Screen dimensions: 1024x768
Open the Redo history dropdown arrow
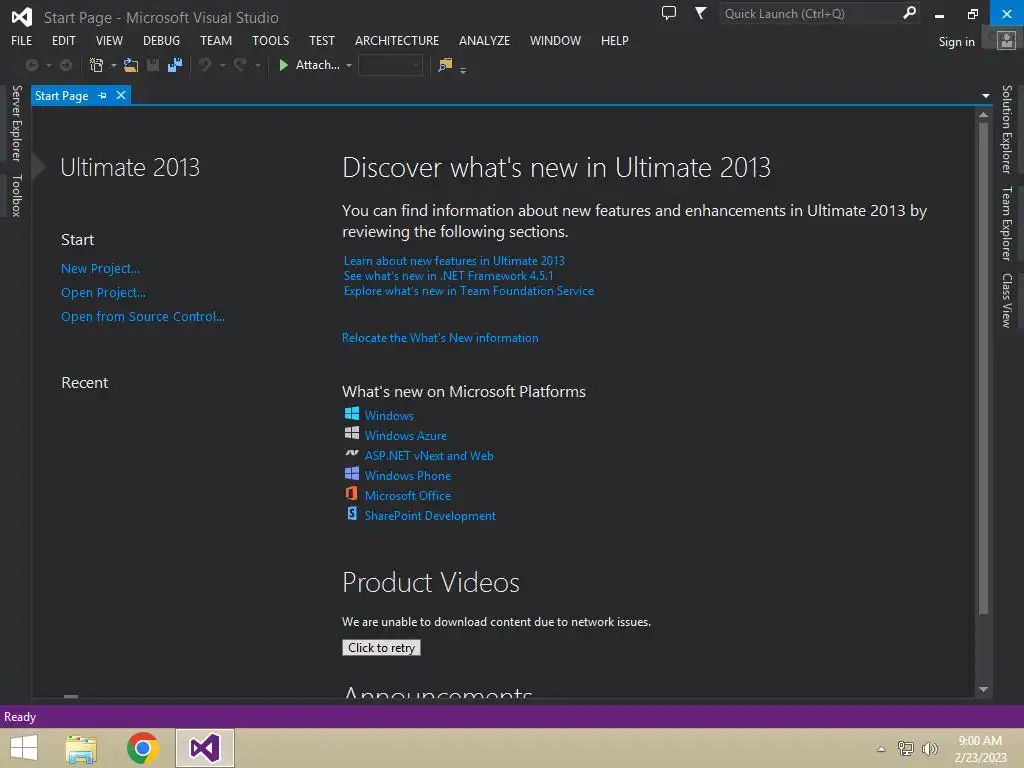coord(258,65)
